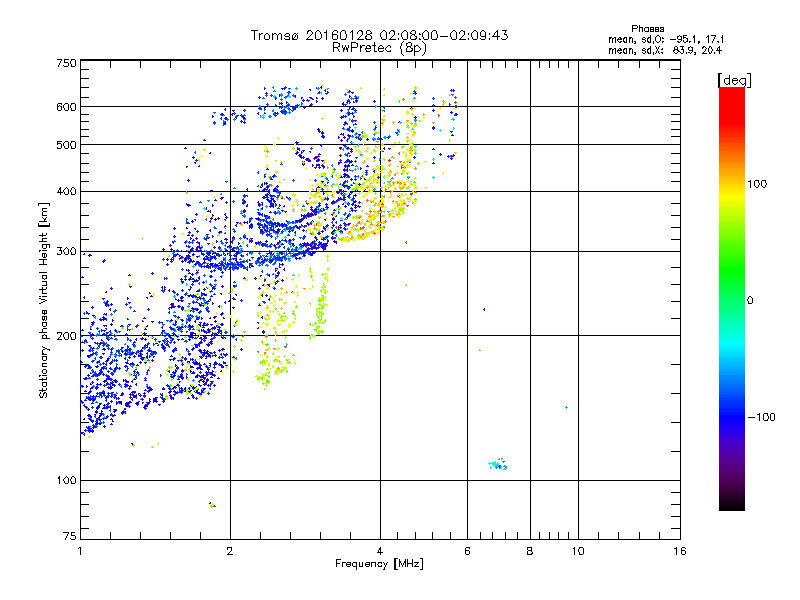This screenshot has width=800, height=600.
Task: Click the y-axis title 'Stationary phase Virtual Height [km]'
Action: [x=43, y=300]
